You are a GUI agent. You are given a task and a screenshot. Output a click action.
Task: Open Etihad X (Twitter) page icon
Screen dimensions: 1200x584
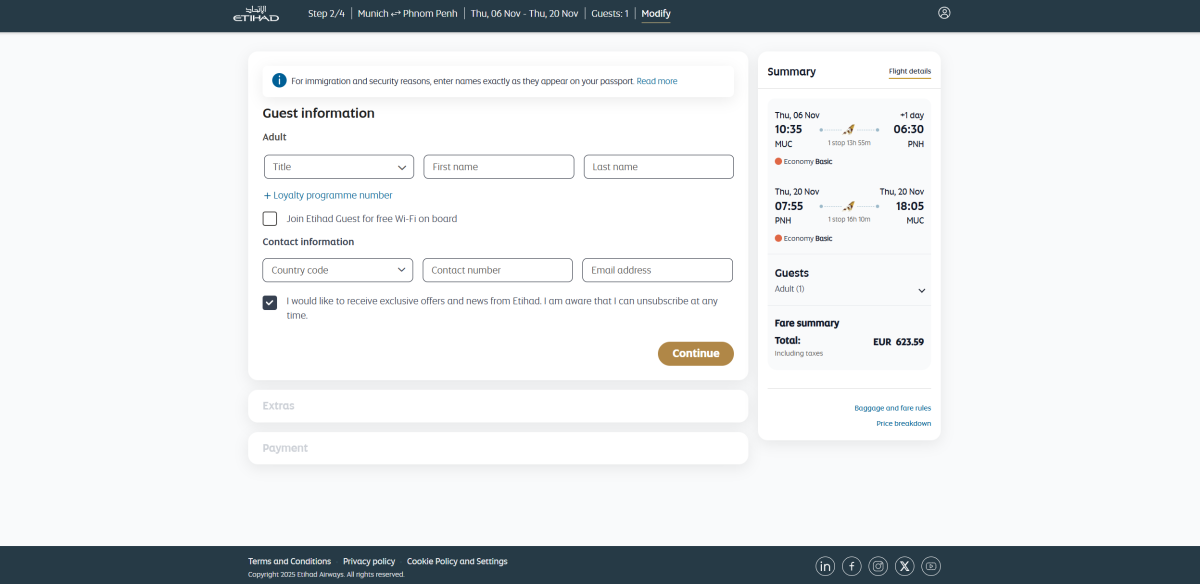pyautogui.click(x=905, y=566)
